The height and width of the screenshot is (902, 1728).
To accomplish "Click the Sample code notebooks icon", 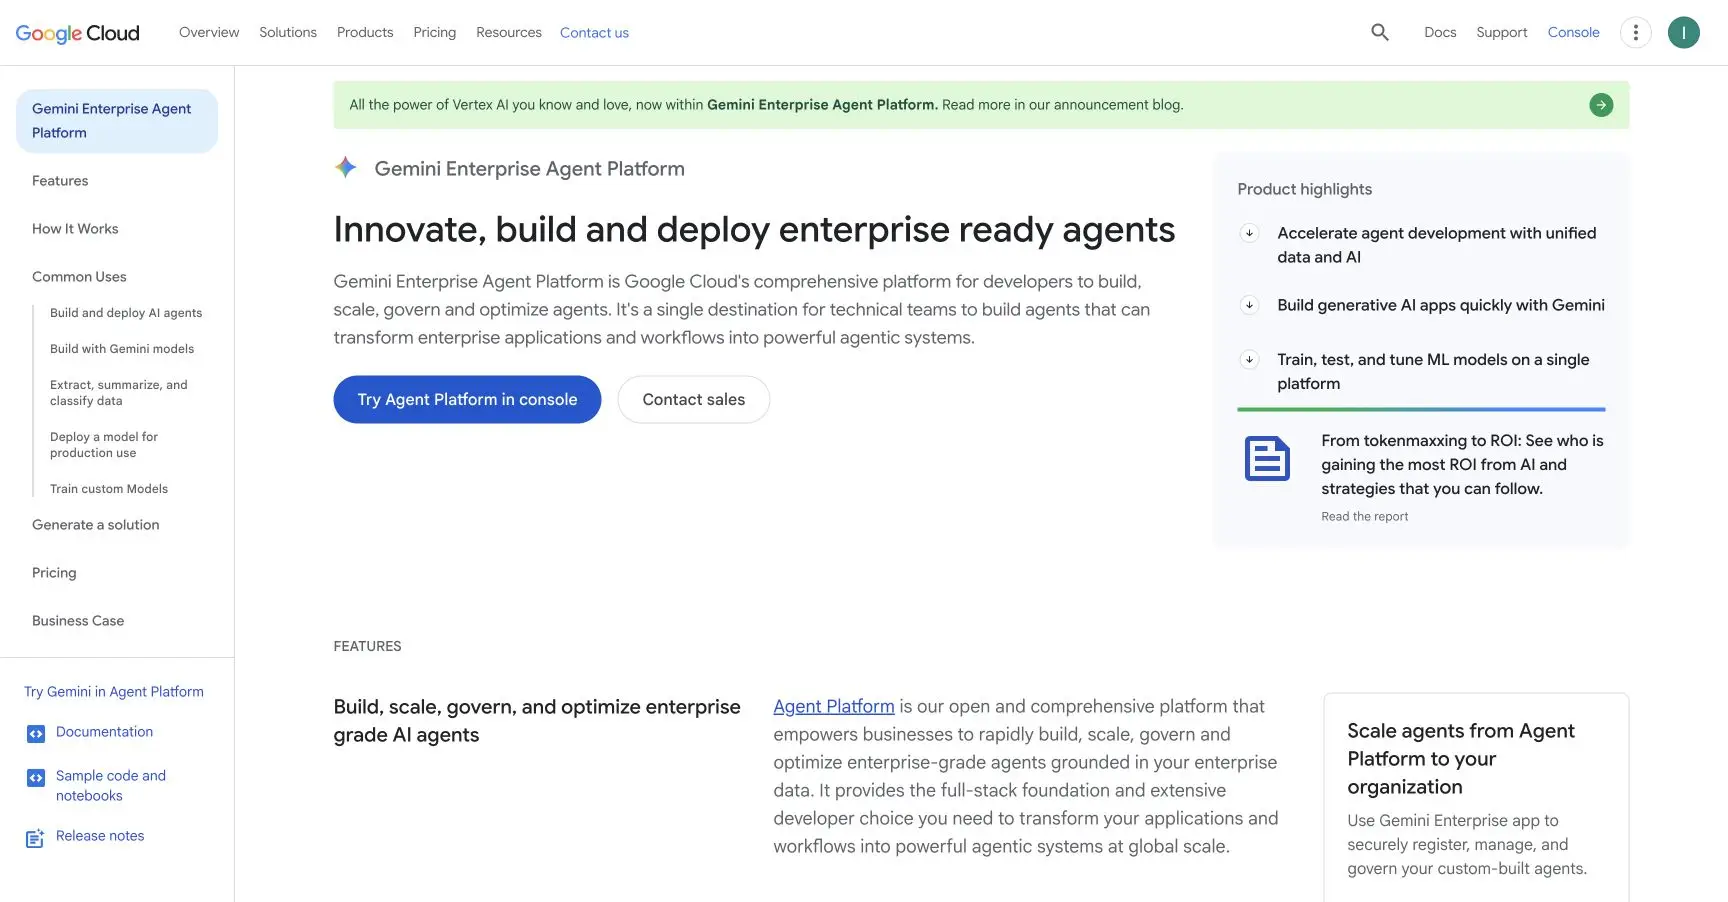I will (x=36, y=778).
